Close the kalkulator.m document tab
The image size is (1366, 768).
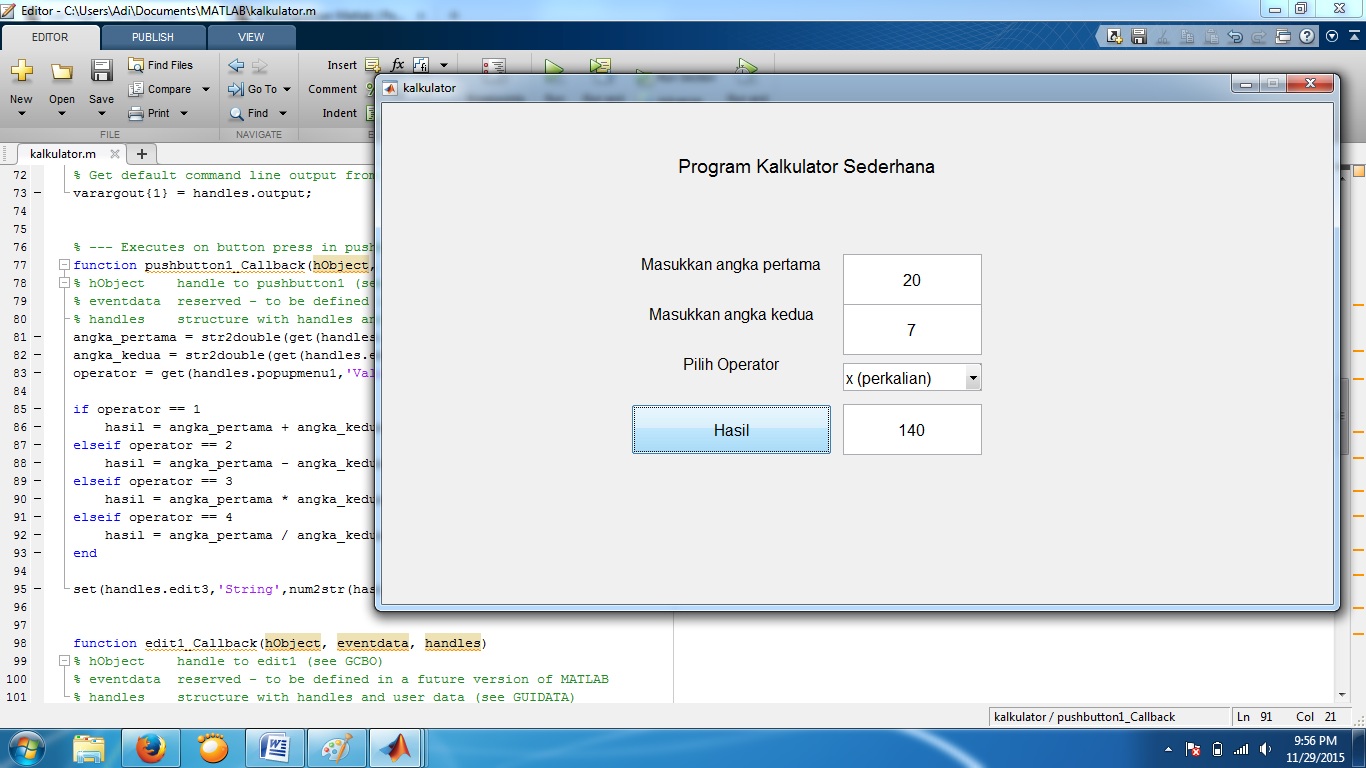tap(115, 154)
